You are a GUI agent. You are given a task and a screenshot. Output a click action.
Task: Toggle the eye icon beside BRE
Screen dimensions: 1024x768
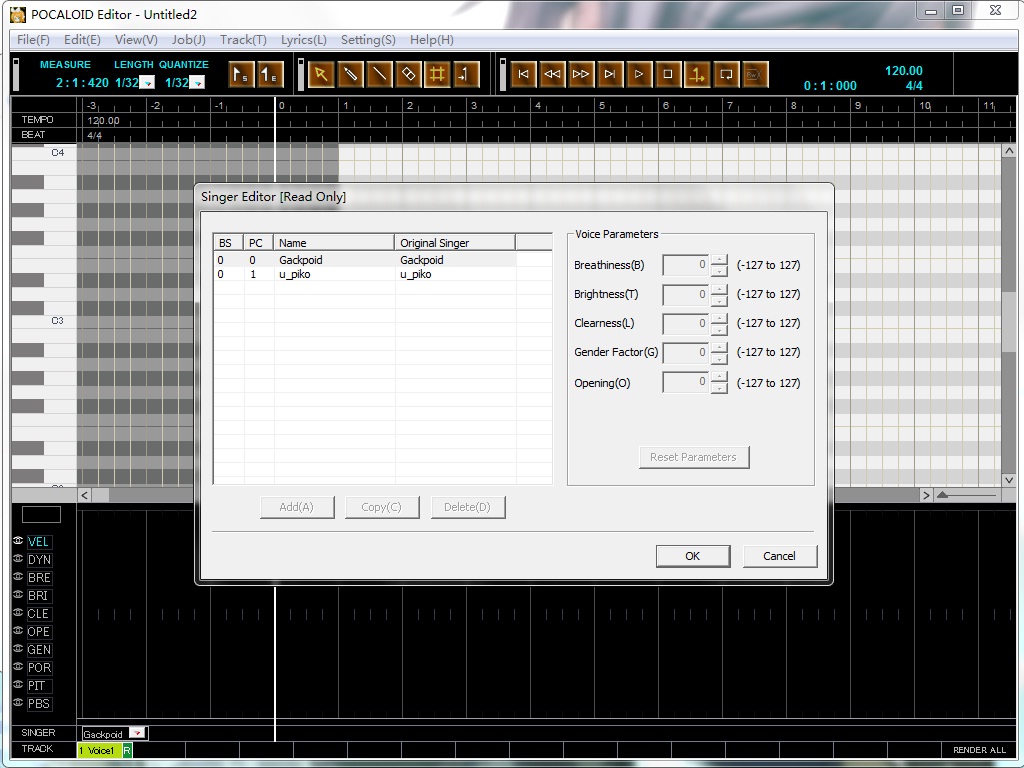tap(18, 577)
